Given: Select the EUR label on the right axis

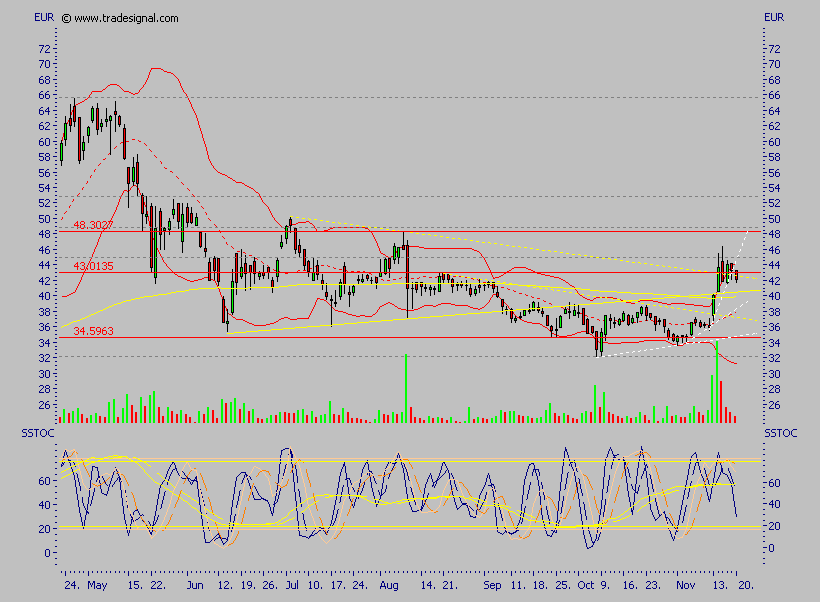Looking at the screenshot, I should click(x=775, y=16).
